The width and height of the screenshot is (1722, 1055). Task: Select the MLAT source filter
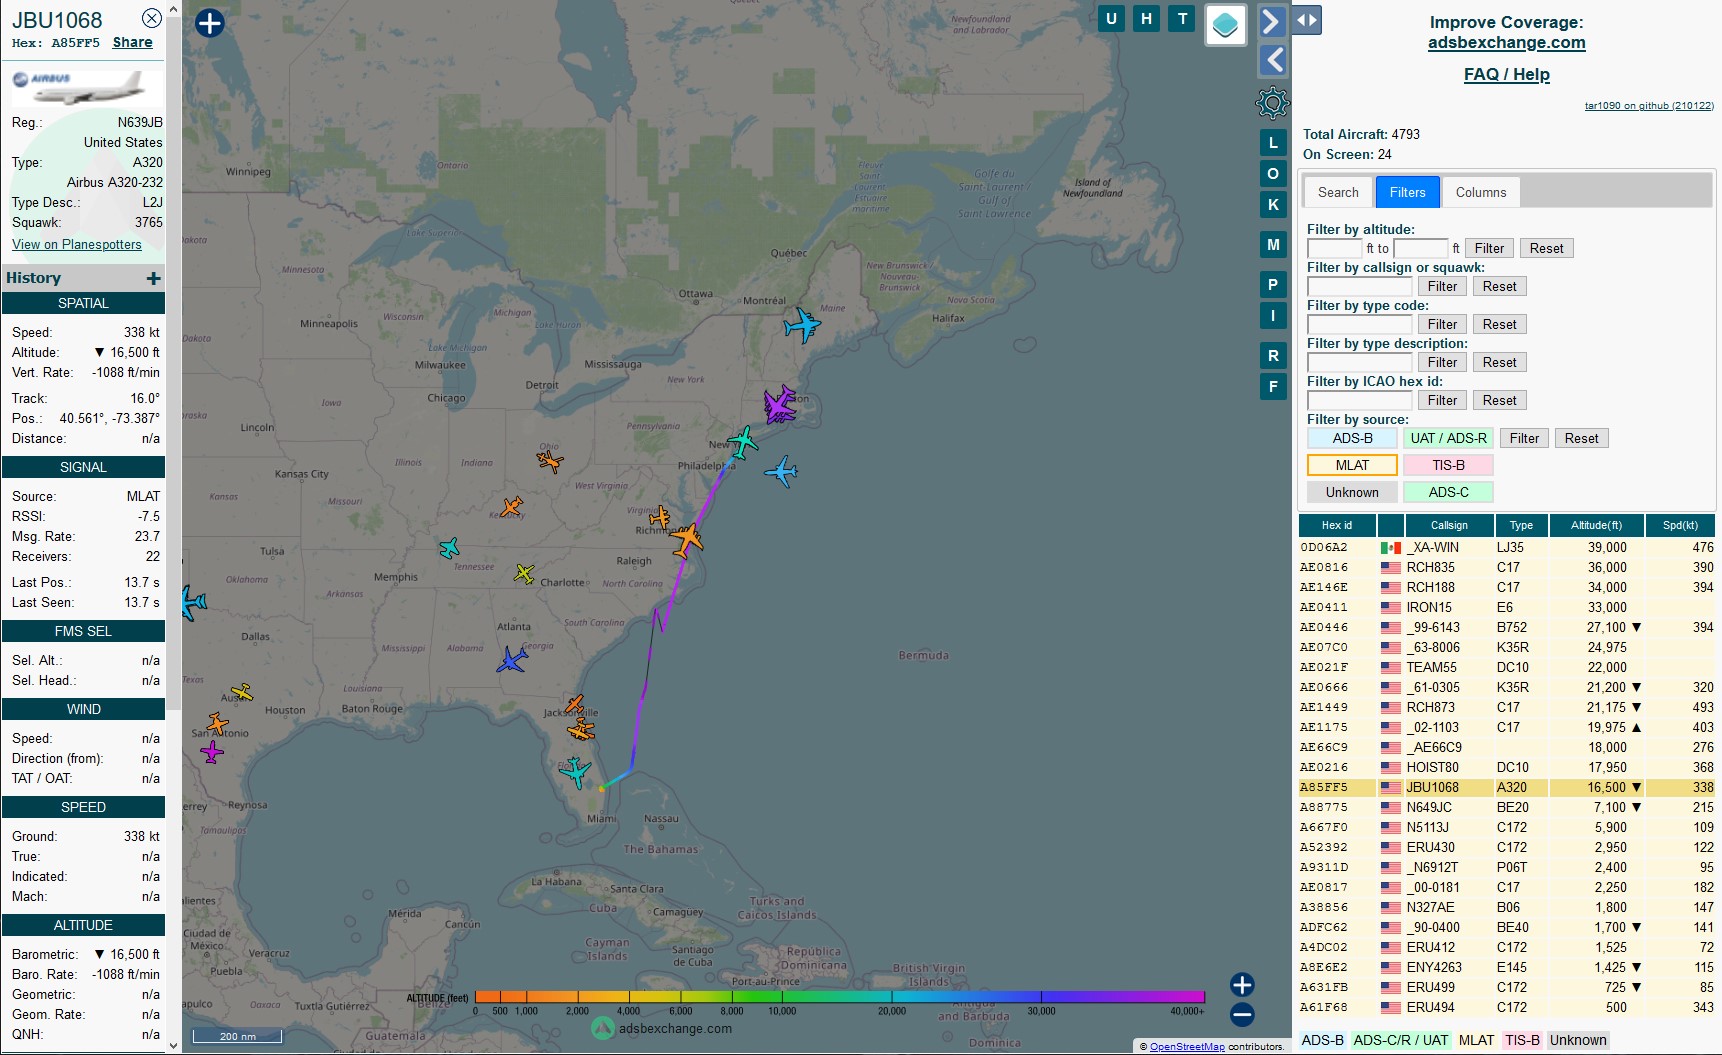click(1352, 465)
